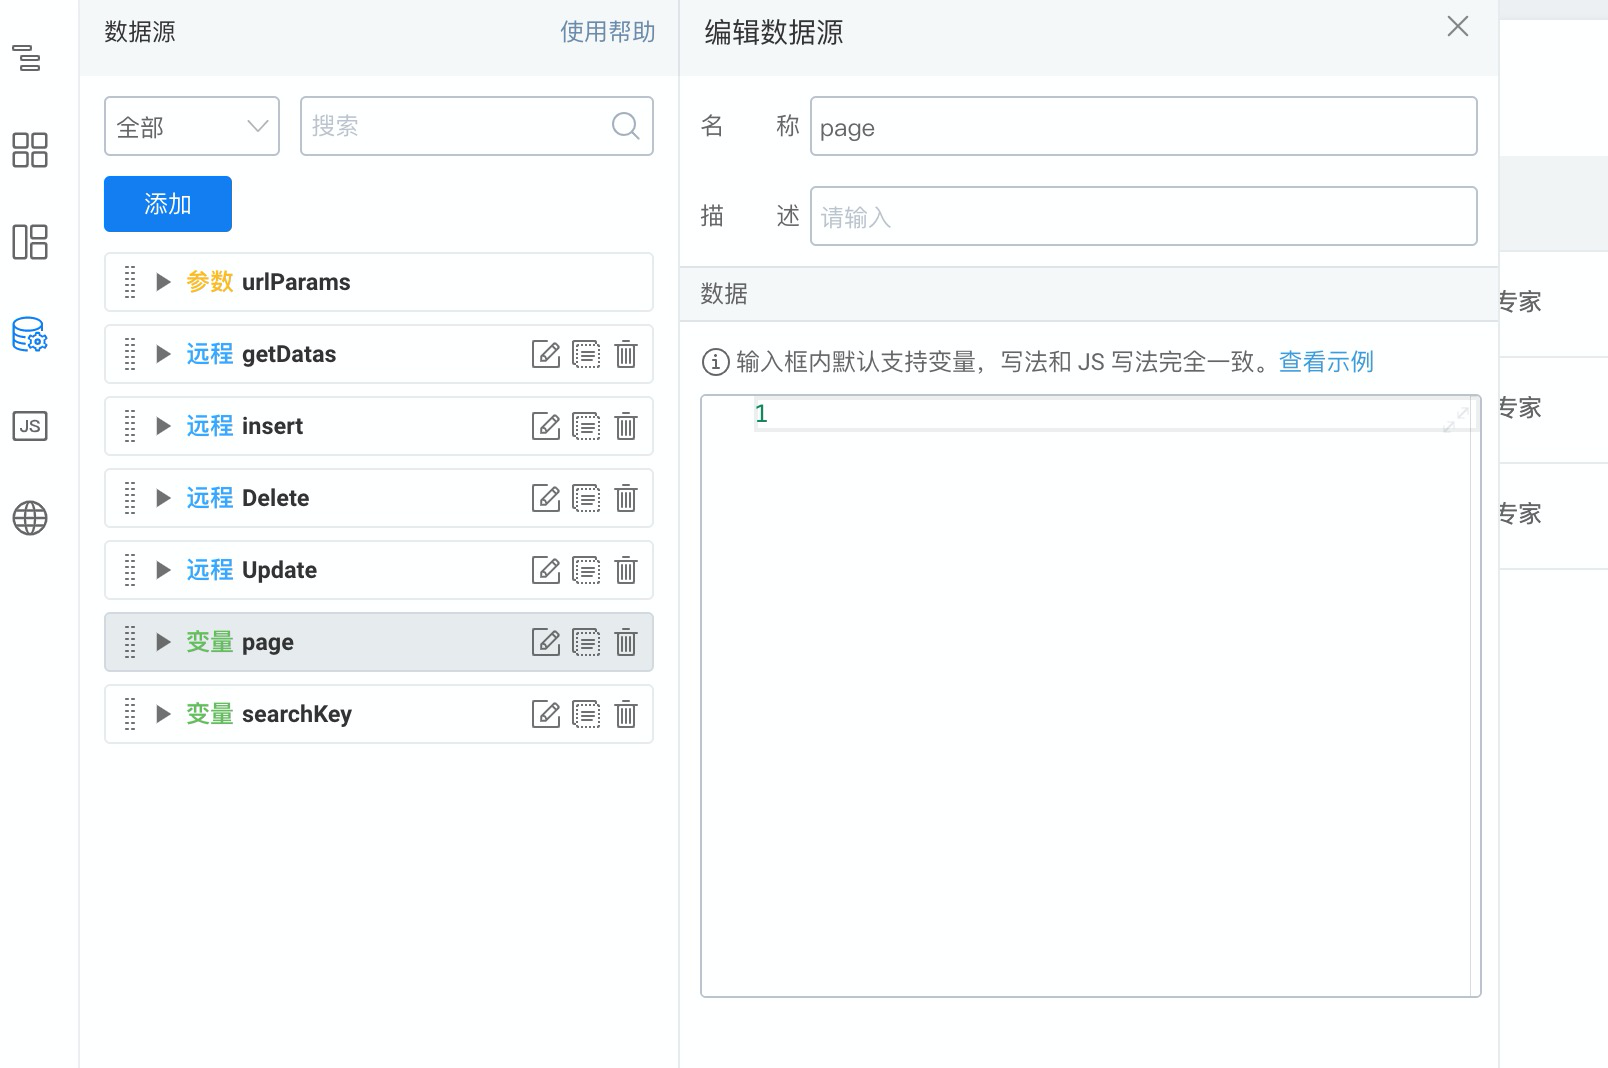The height and width of the screenshot is (1068, 1608).
Task: Open the component library grid icon
Action: click(29, 150)
